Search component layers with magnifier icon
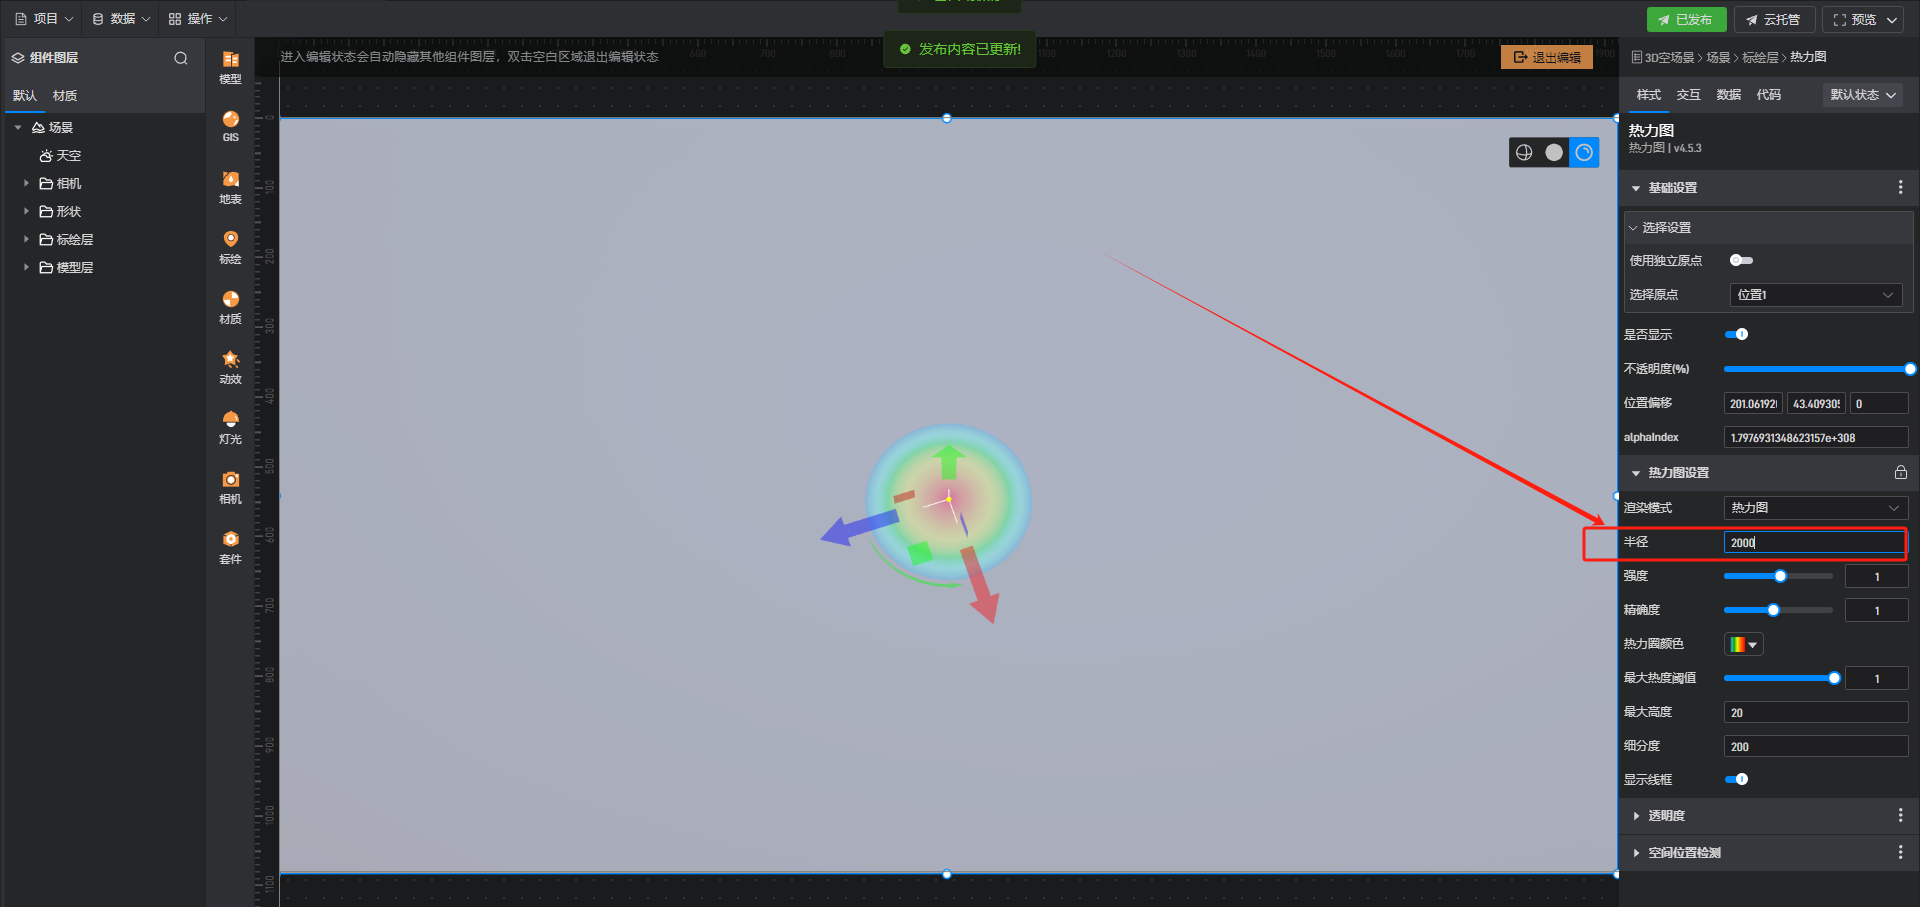Viewport: 1920px width, 907px height. [181, 58]
